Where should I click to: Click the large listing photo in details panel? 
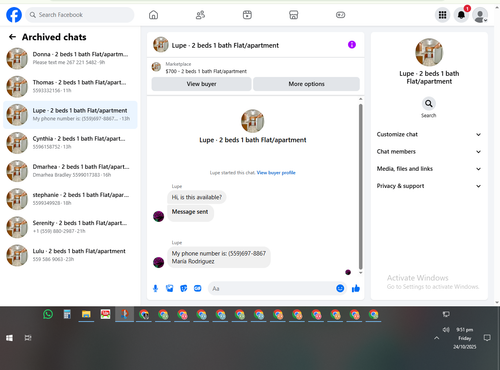(x=429, y=52)
